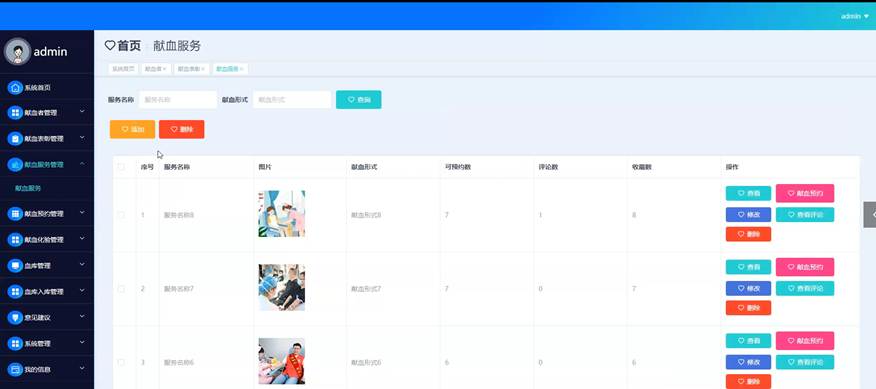Open the 献血服务 submenu item in sidebar
The width and height of the screenshot is (876, 389).
[x=47, y=188]
